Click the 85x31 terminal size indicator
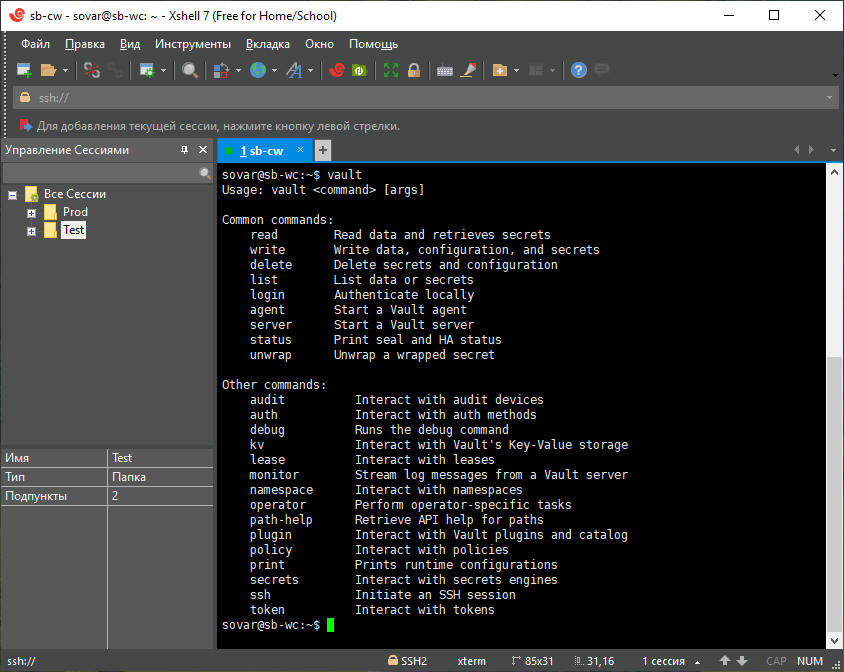844x672 pixels. pos(532,661)
